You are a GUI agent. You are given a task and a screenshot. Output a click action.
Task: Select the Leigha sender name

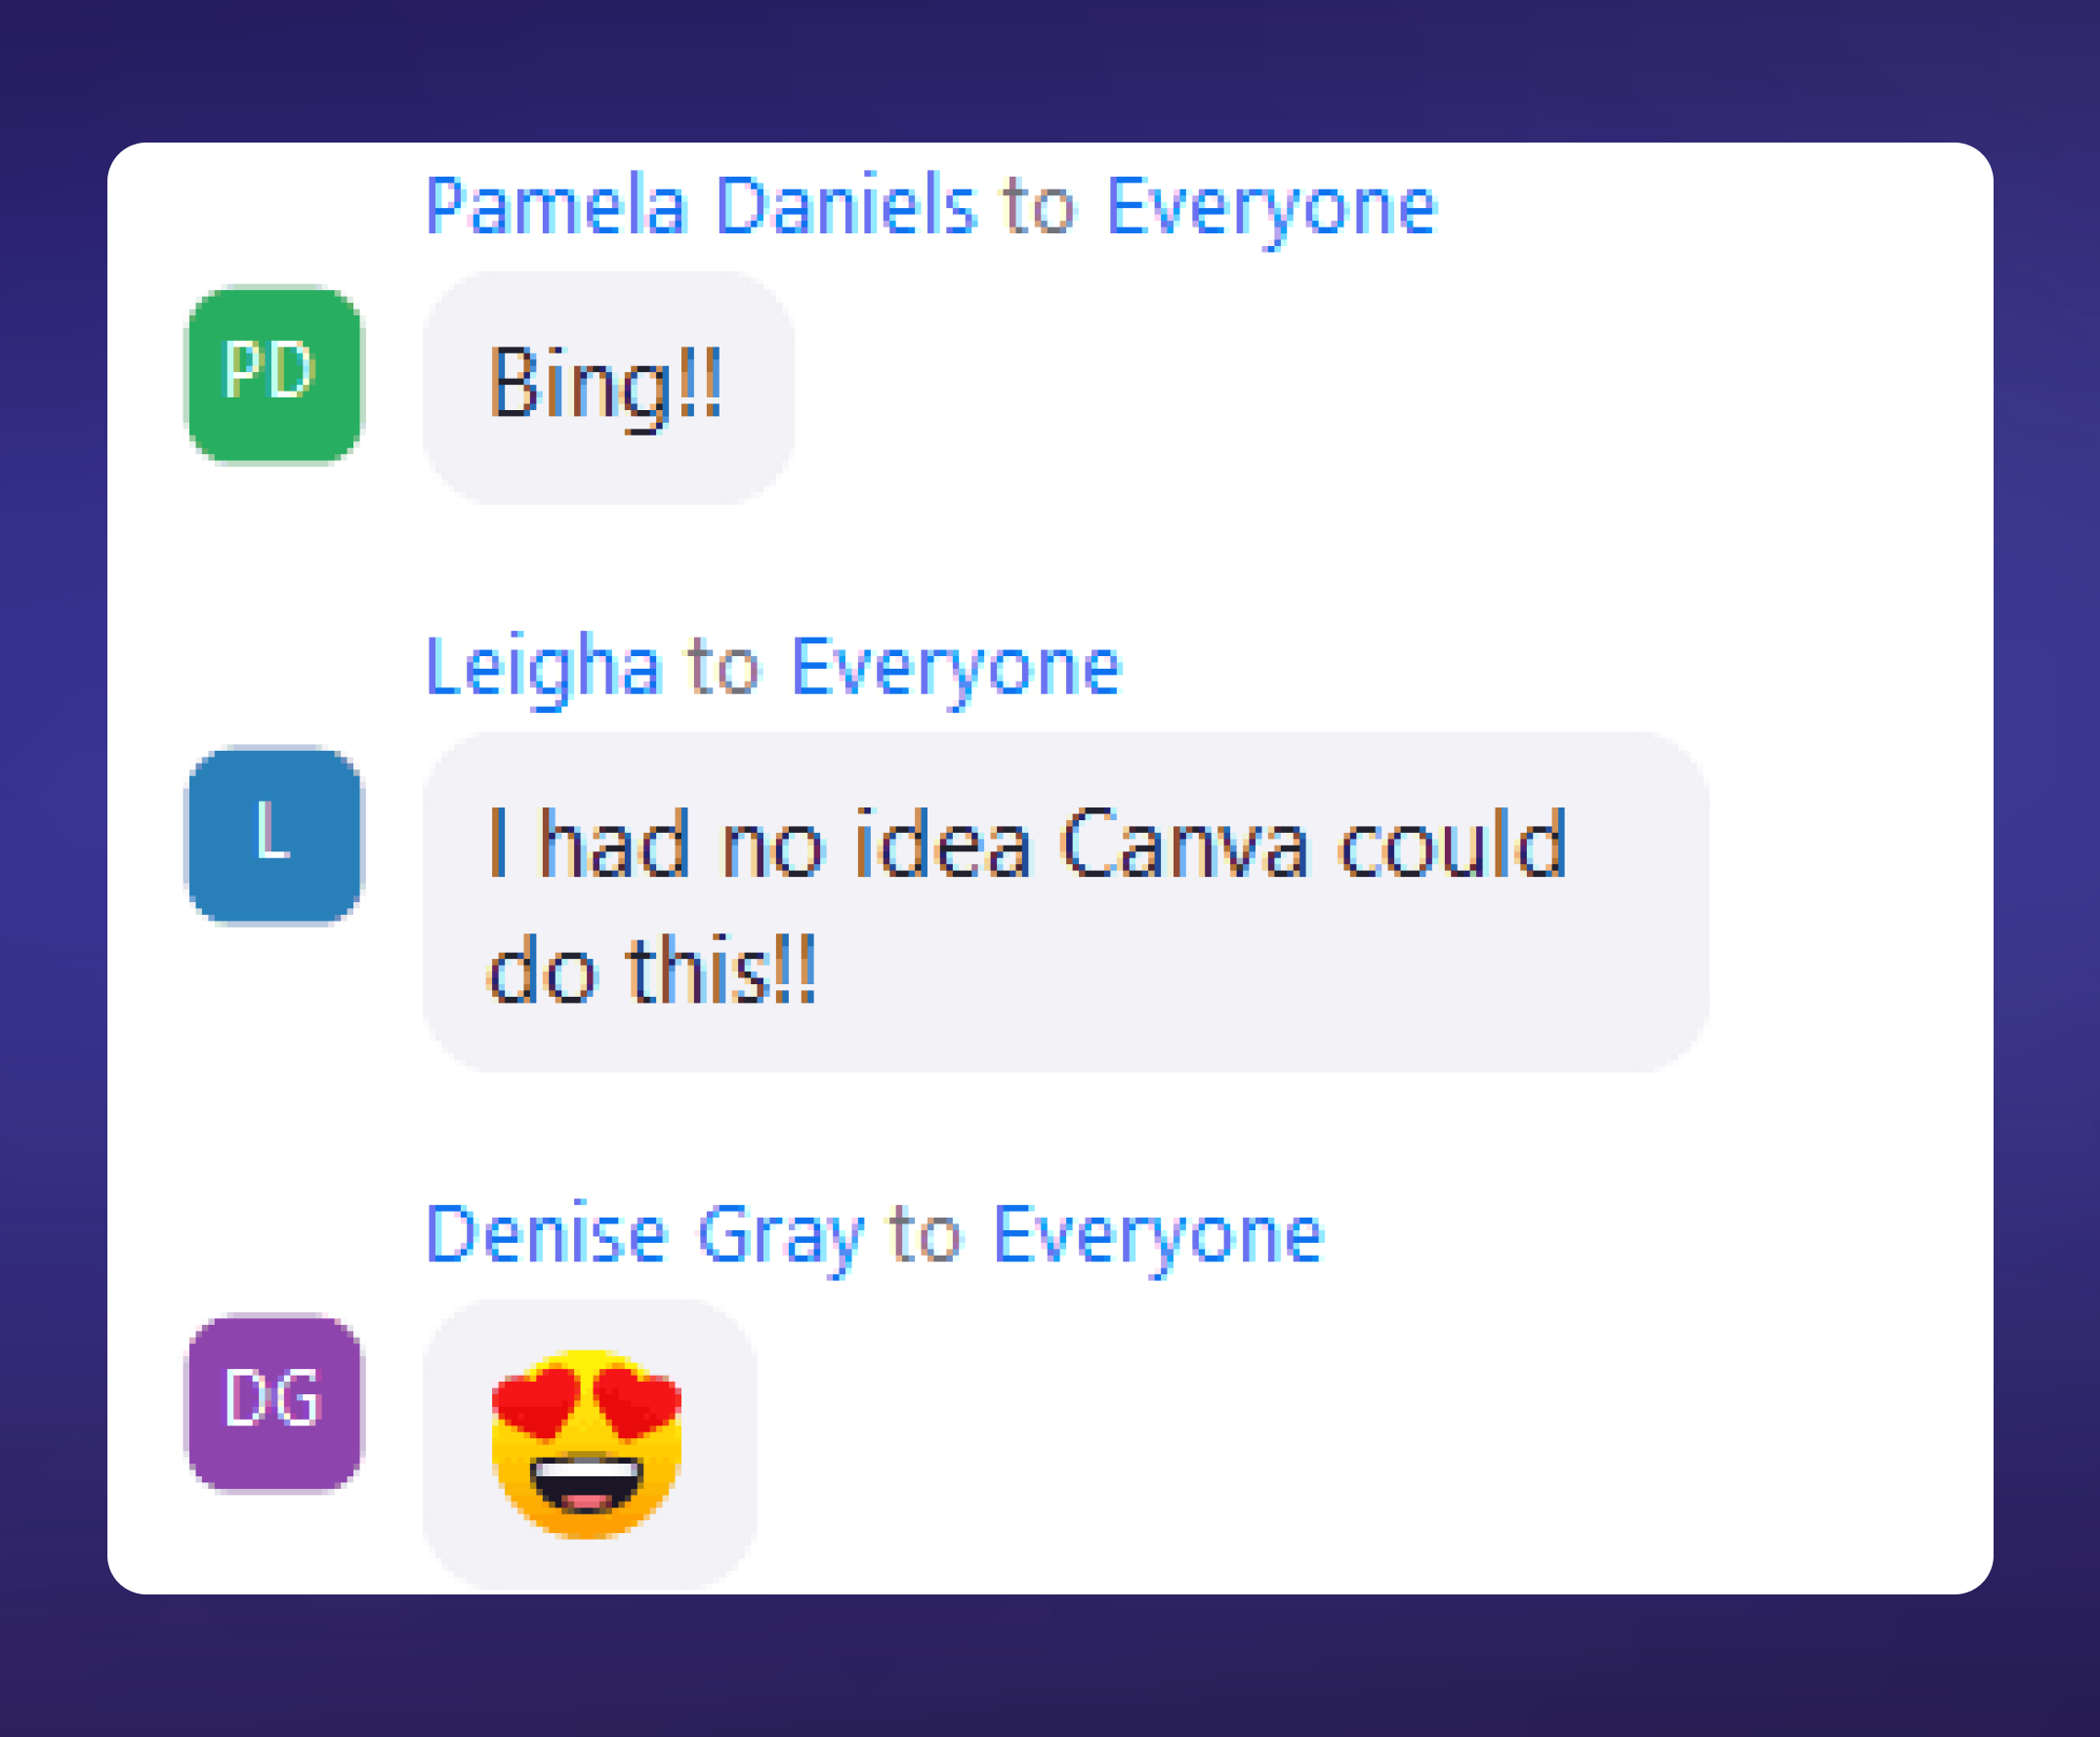click(543, 666)
